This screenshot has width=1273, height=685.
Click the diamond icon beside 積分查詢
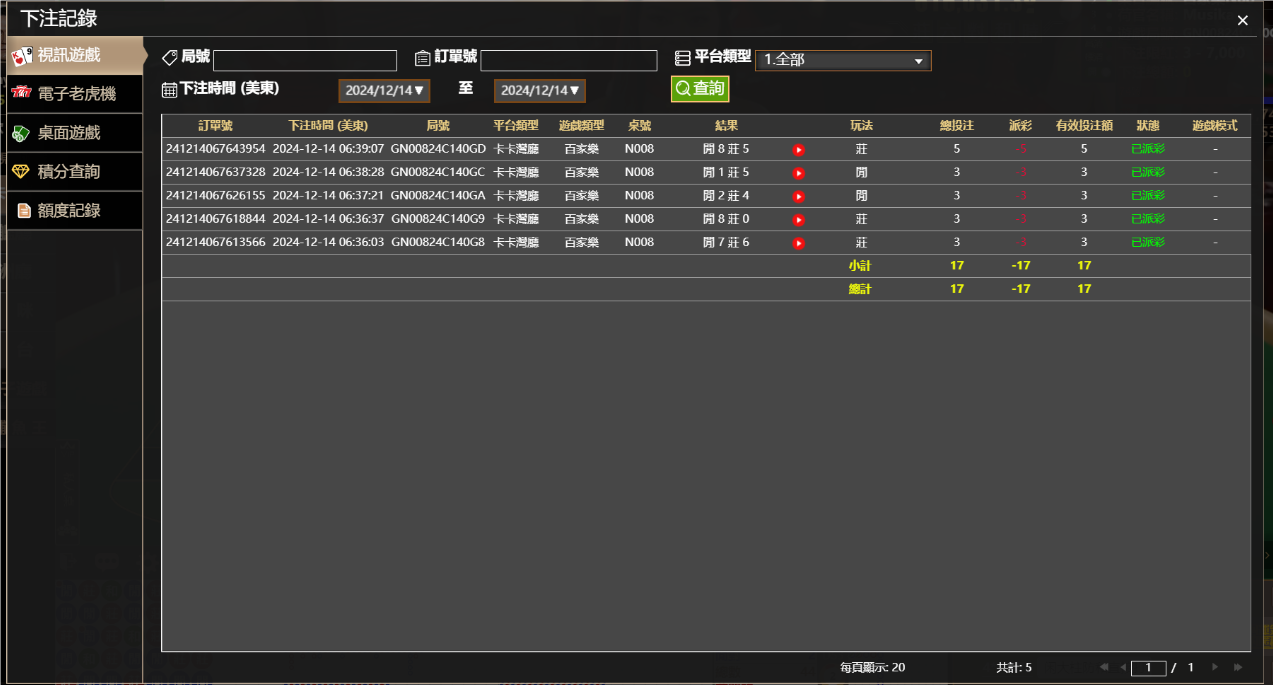pos(22,171)
